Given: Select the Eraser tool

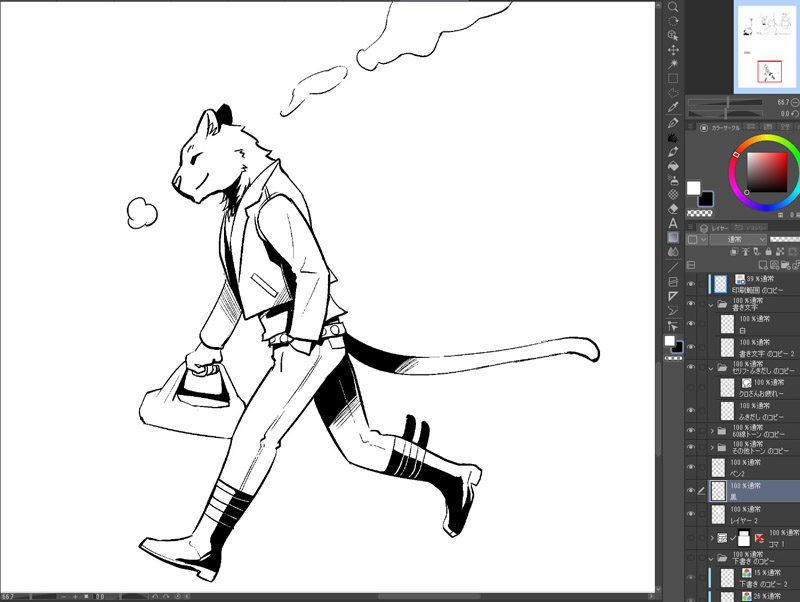Looking at the screenshot, I should pyautogui.click(x=673, y=209).
